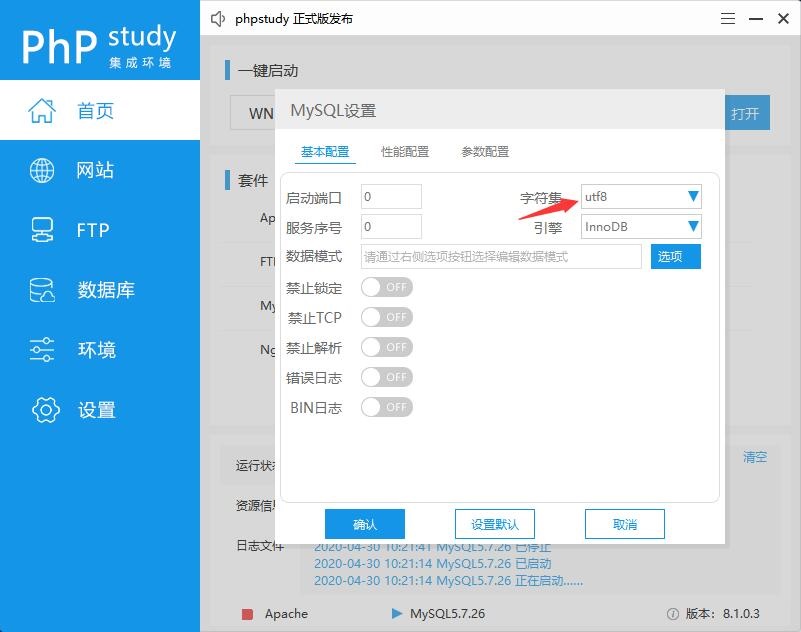Image resolution: width=801 pixels, height=632 pixels.
Task: Select the FTP sidebar icon
Action: (x=42, y=230)
